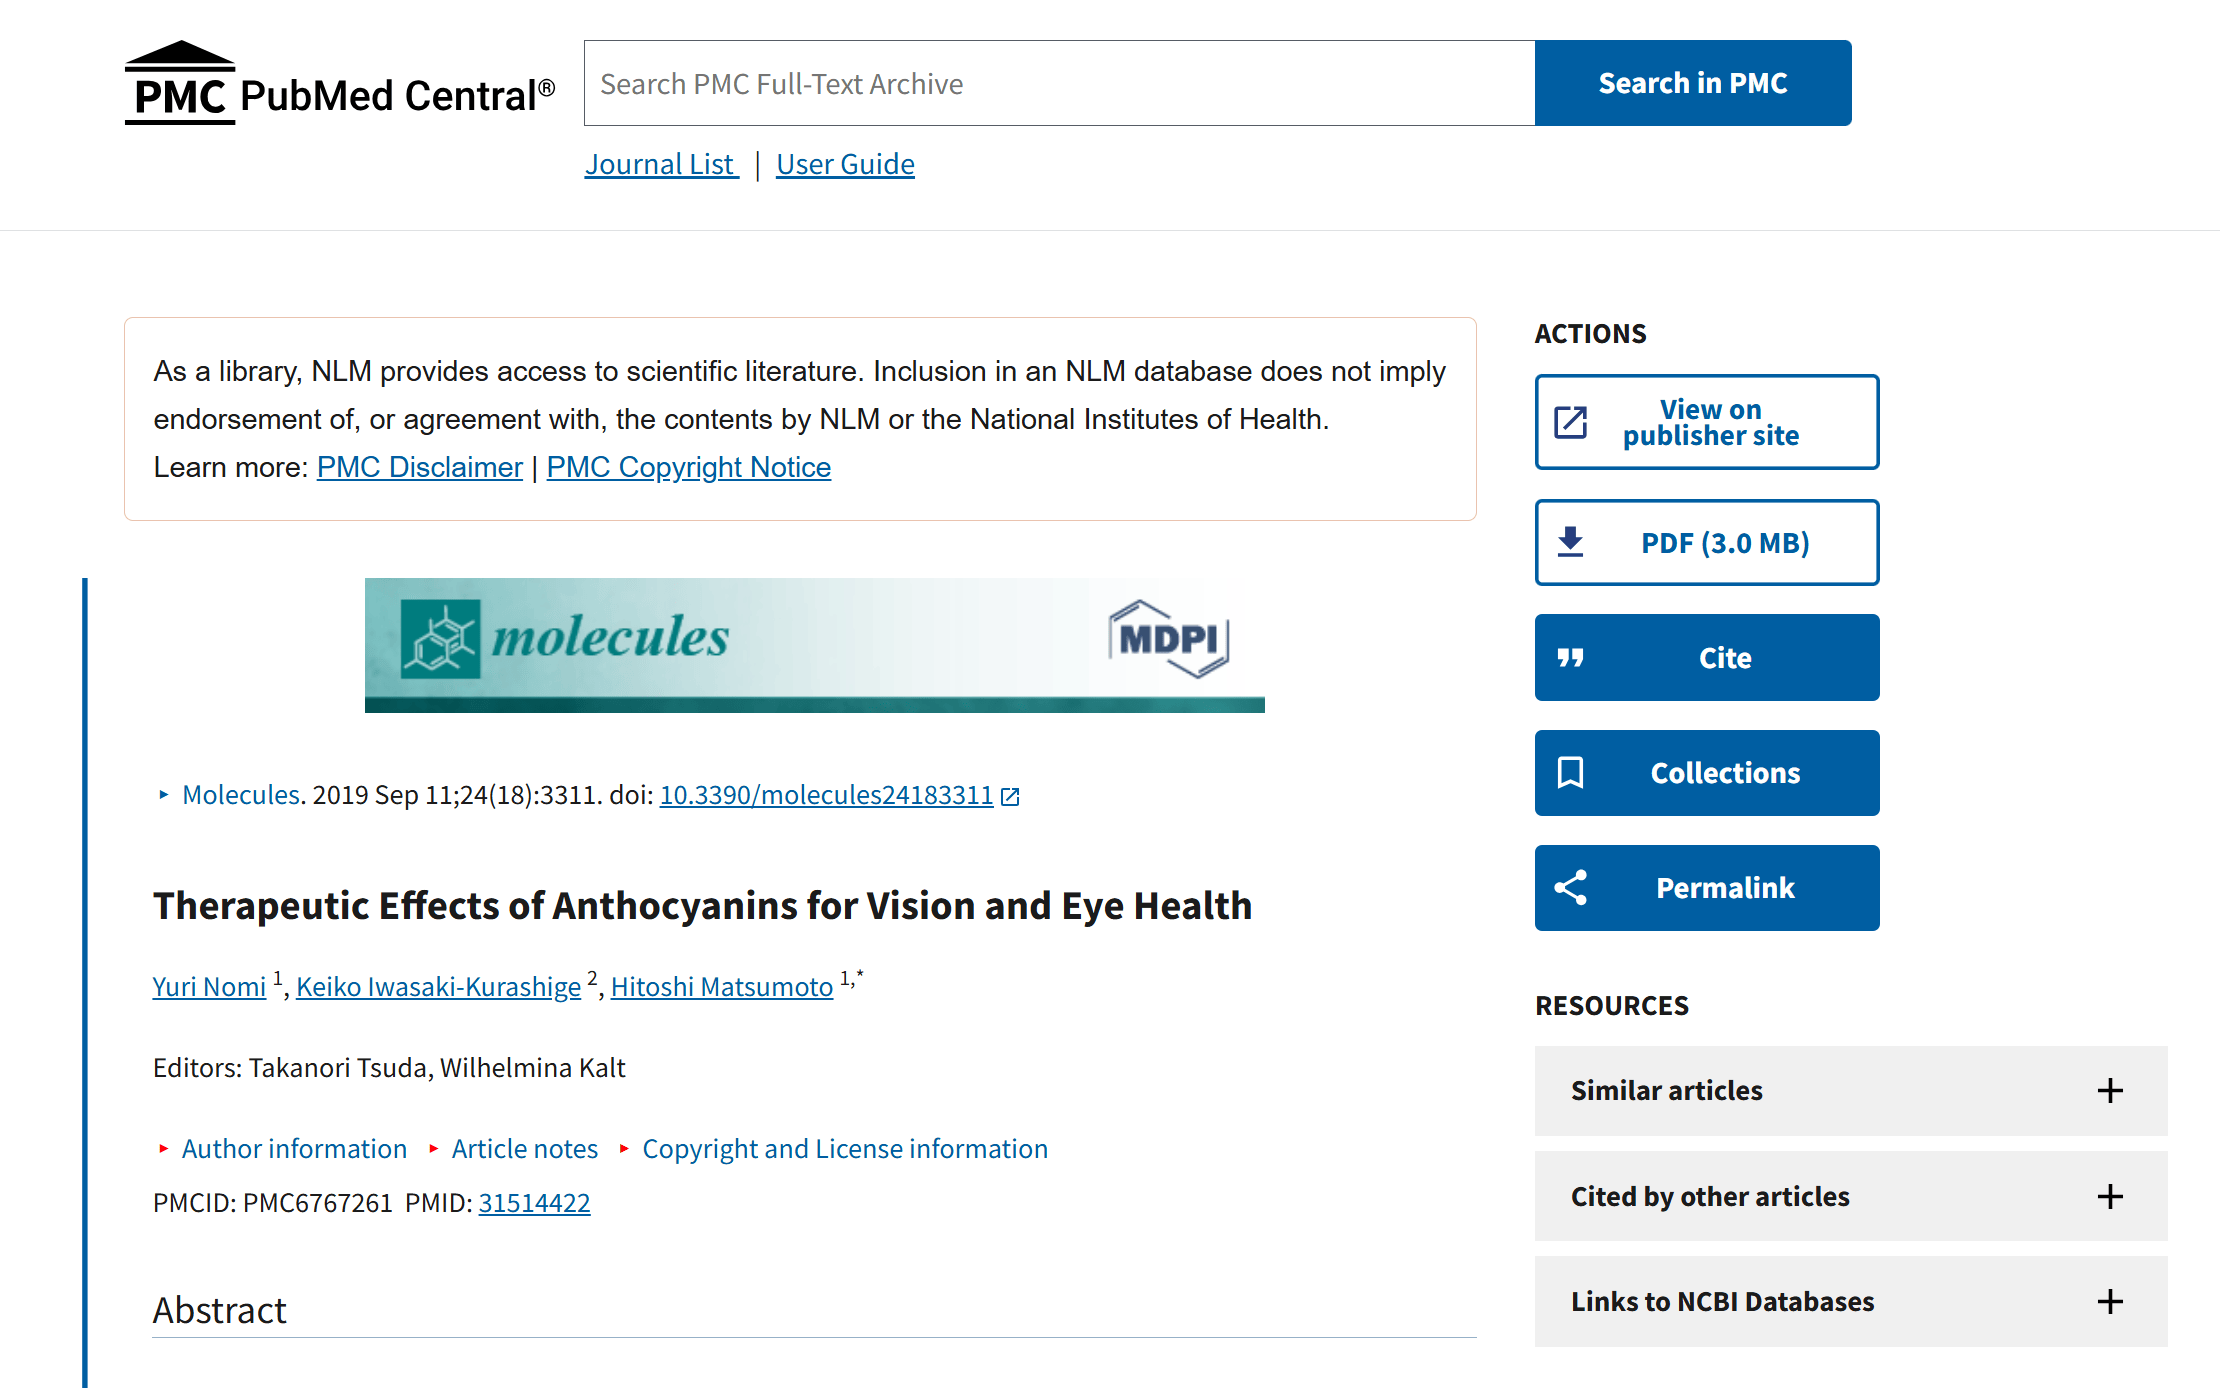Click the quotation mark icon on Cite
Image resolution: width=2220 pixels, height=1388 pixels.
point(1570,658)
